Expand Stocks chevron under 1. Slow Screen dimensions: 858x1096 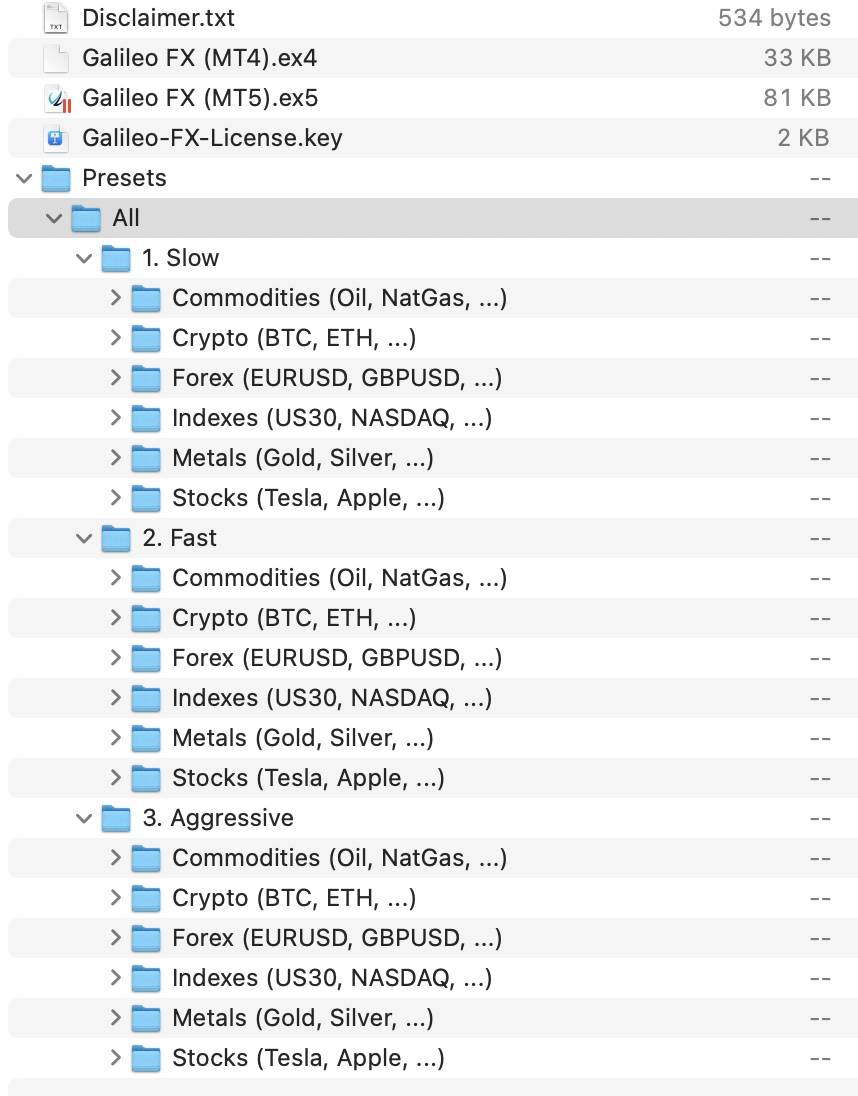coord(116,498)
